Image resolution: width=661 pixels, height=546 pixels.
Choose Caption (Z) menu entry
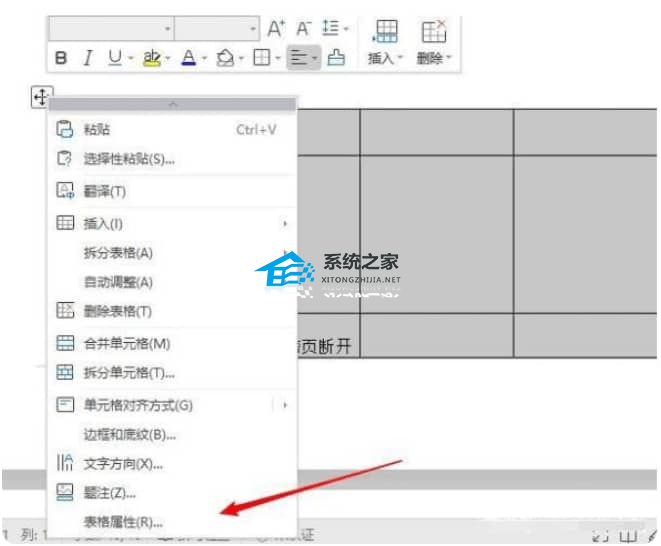[x=173, y=493]
